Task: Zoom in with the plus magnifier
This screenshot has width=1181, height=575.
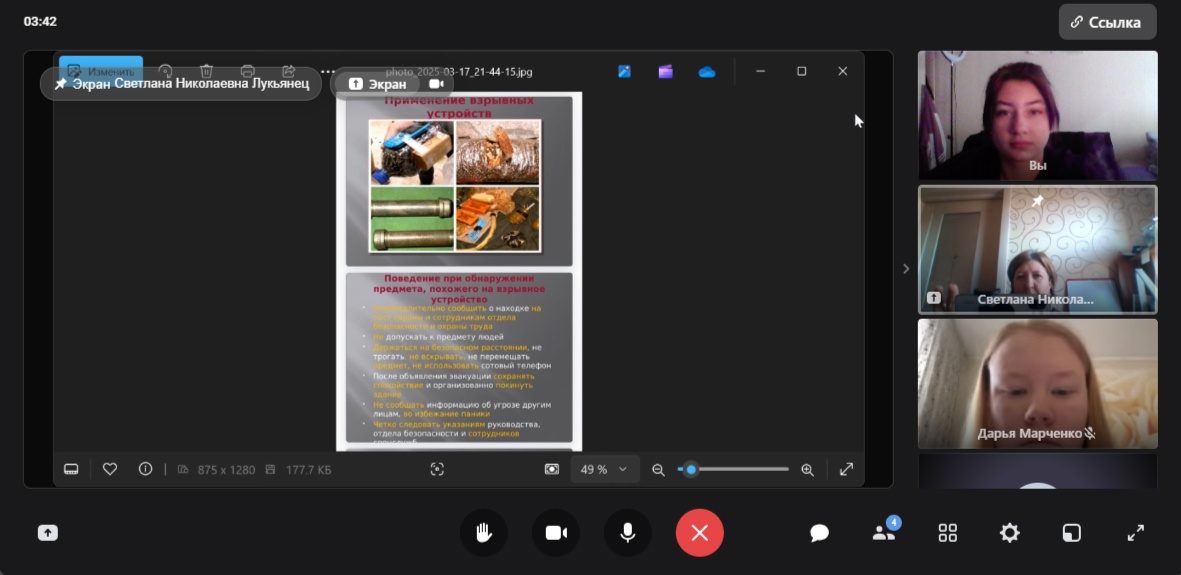Action: [807, 469]
